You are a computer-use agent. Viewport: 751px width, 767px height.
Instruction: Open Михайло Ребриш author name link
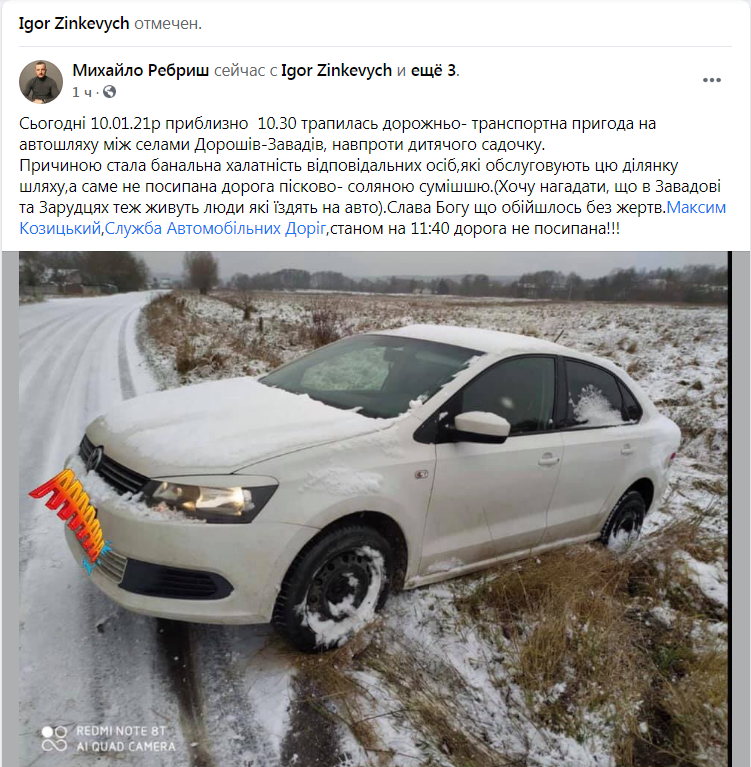[141, 70]
